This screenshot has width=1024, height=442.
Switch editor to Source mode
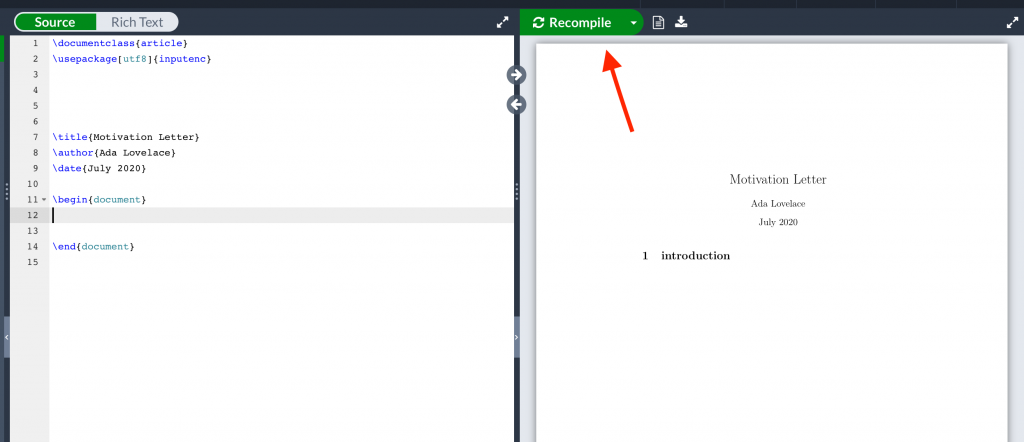click(x=55, y=22)
